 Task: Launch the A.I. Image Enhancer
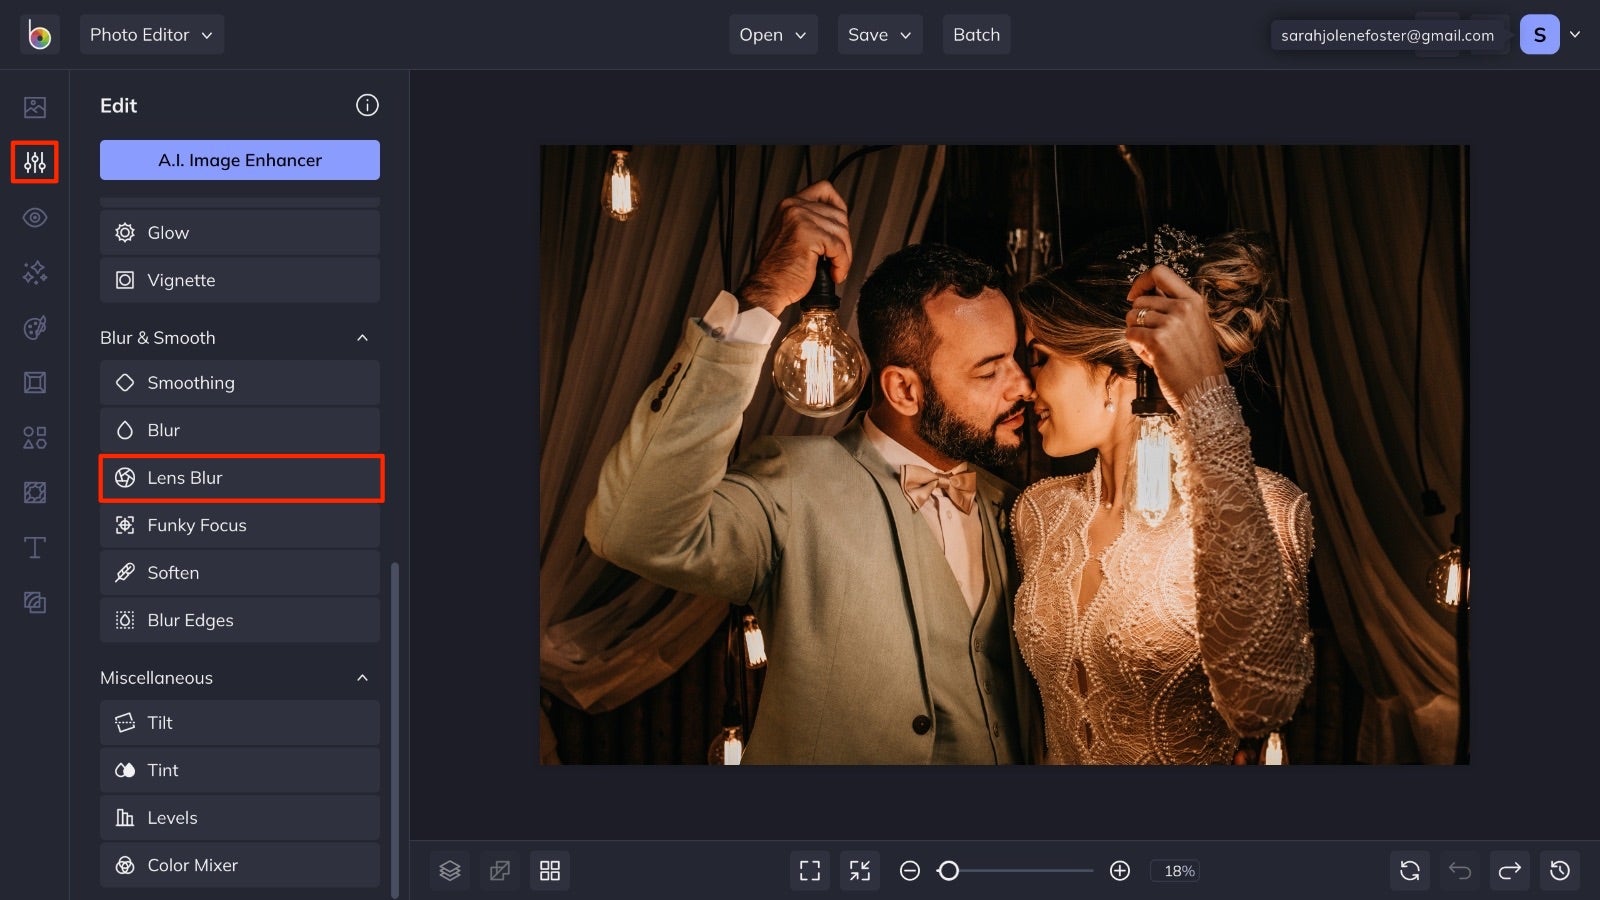point(239,159)
